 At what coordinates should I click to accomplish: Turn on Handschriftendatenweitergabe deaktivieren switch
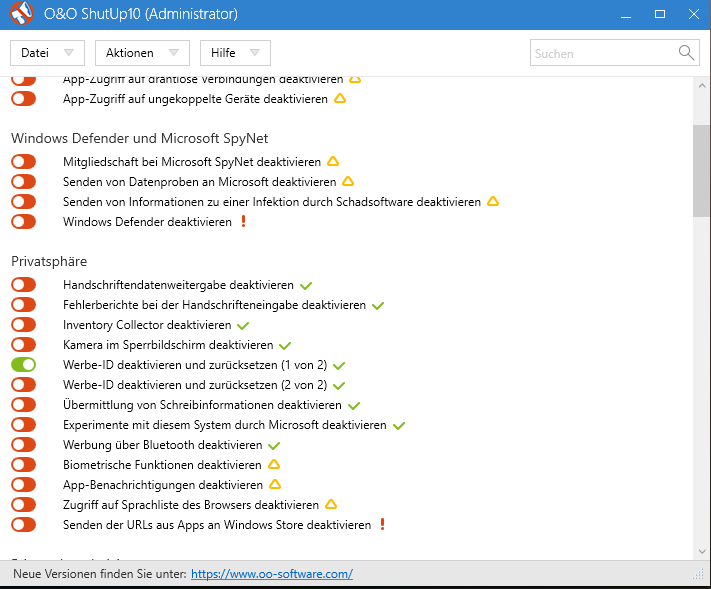[23, 285]
